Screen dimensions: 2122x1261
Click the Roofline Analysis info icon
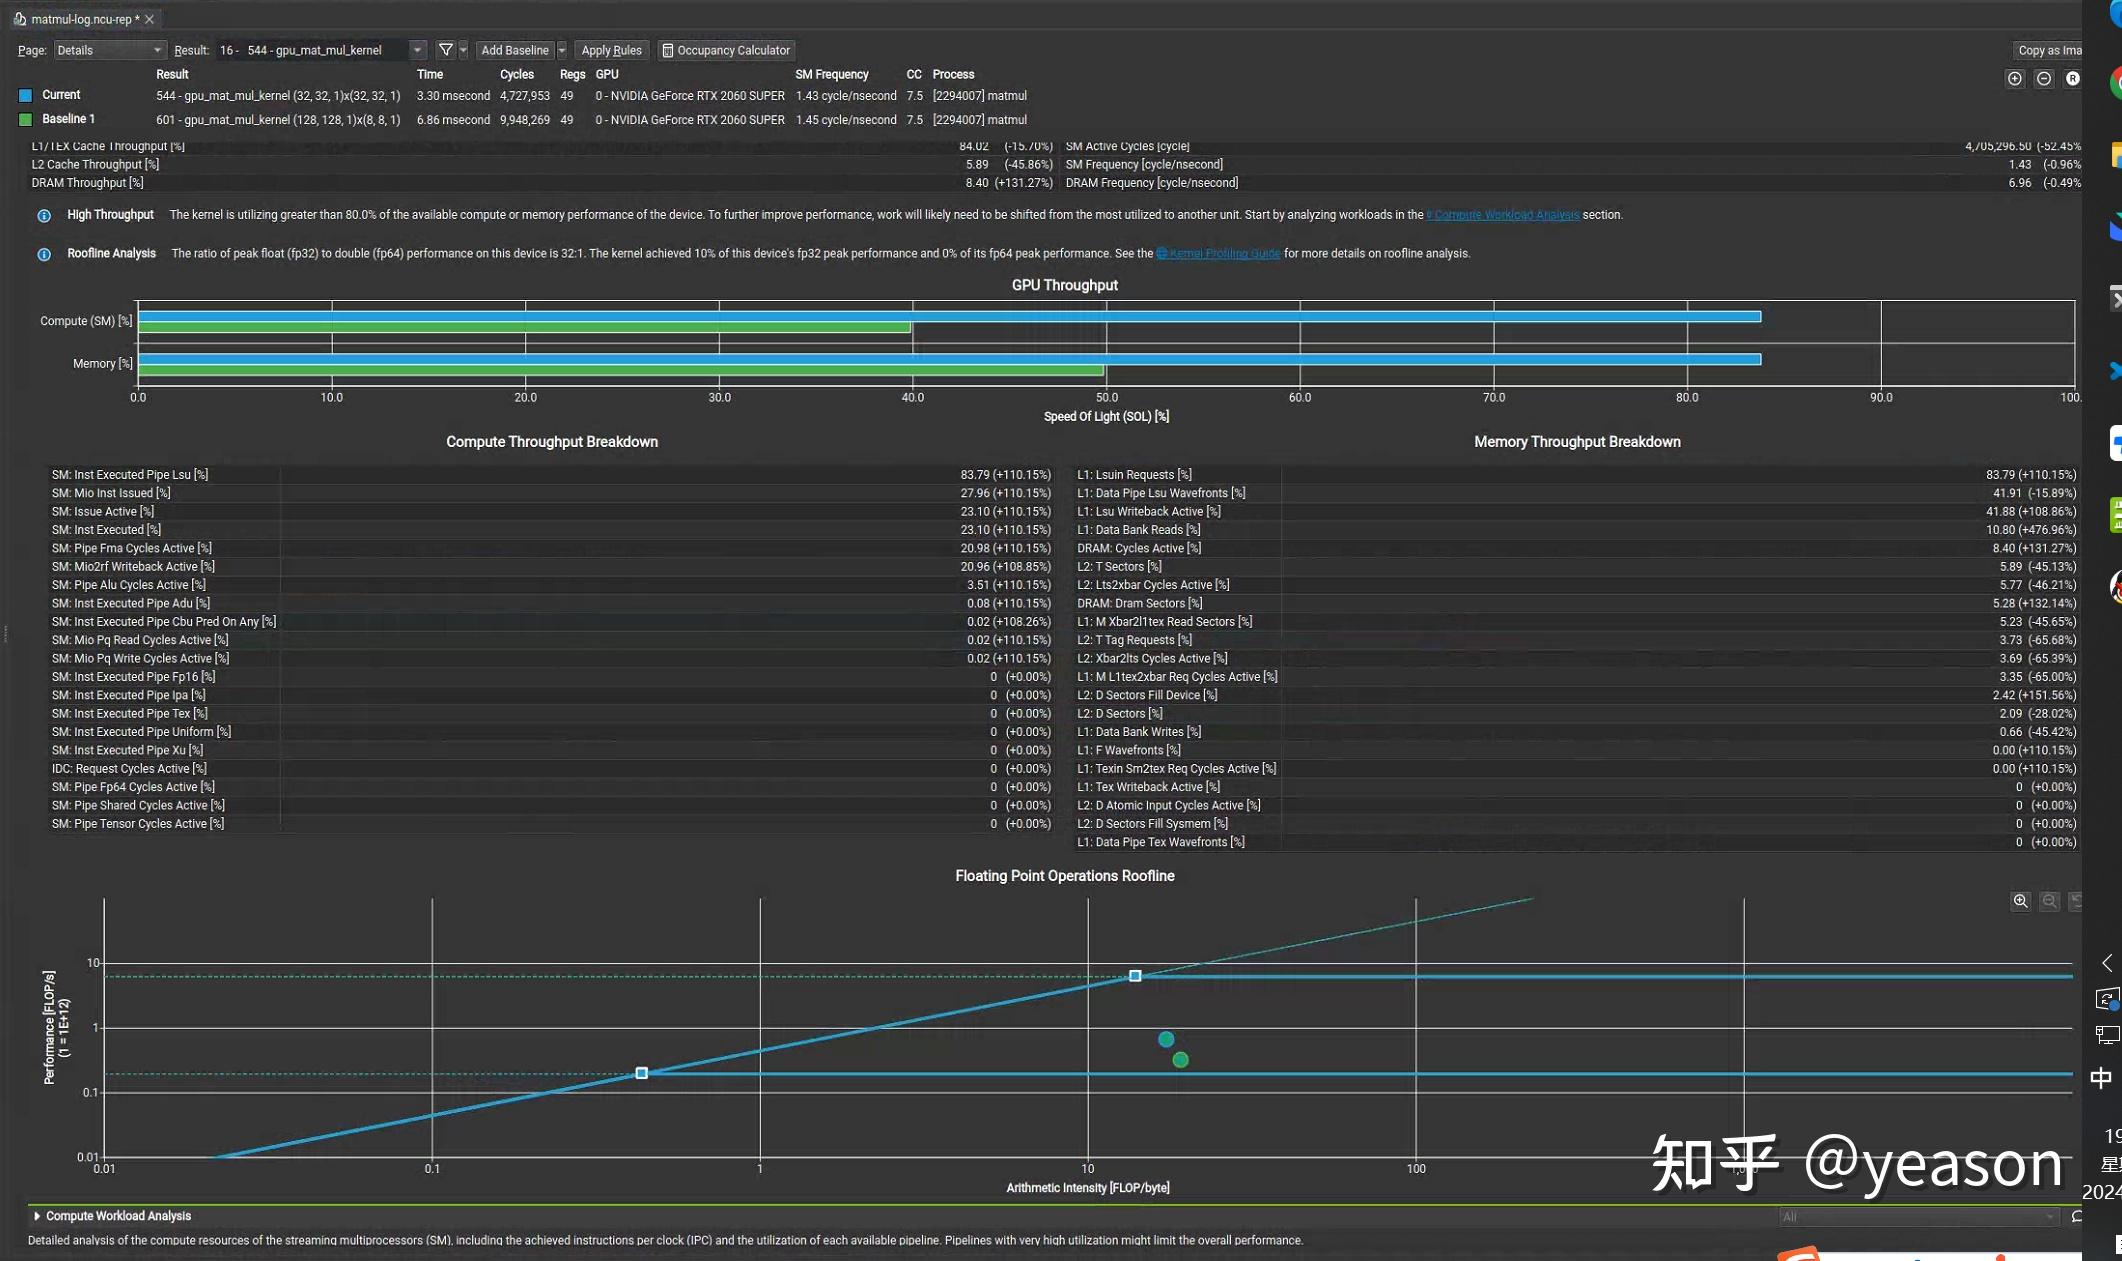[44, 255]
